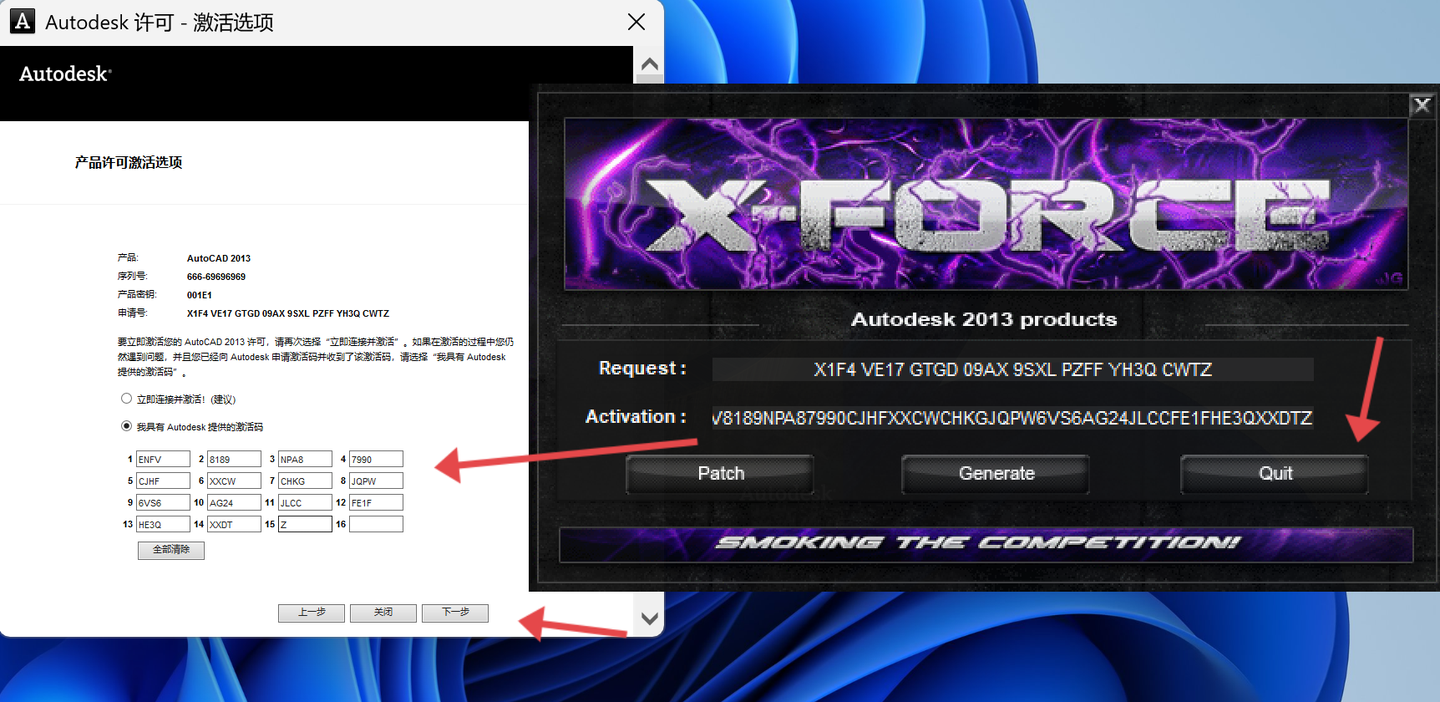The image size is (1440, 702).
Task: Click activation code field 15 containing Z
Action: [305, 524]
